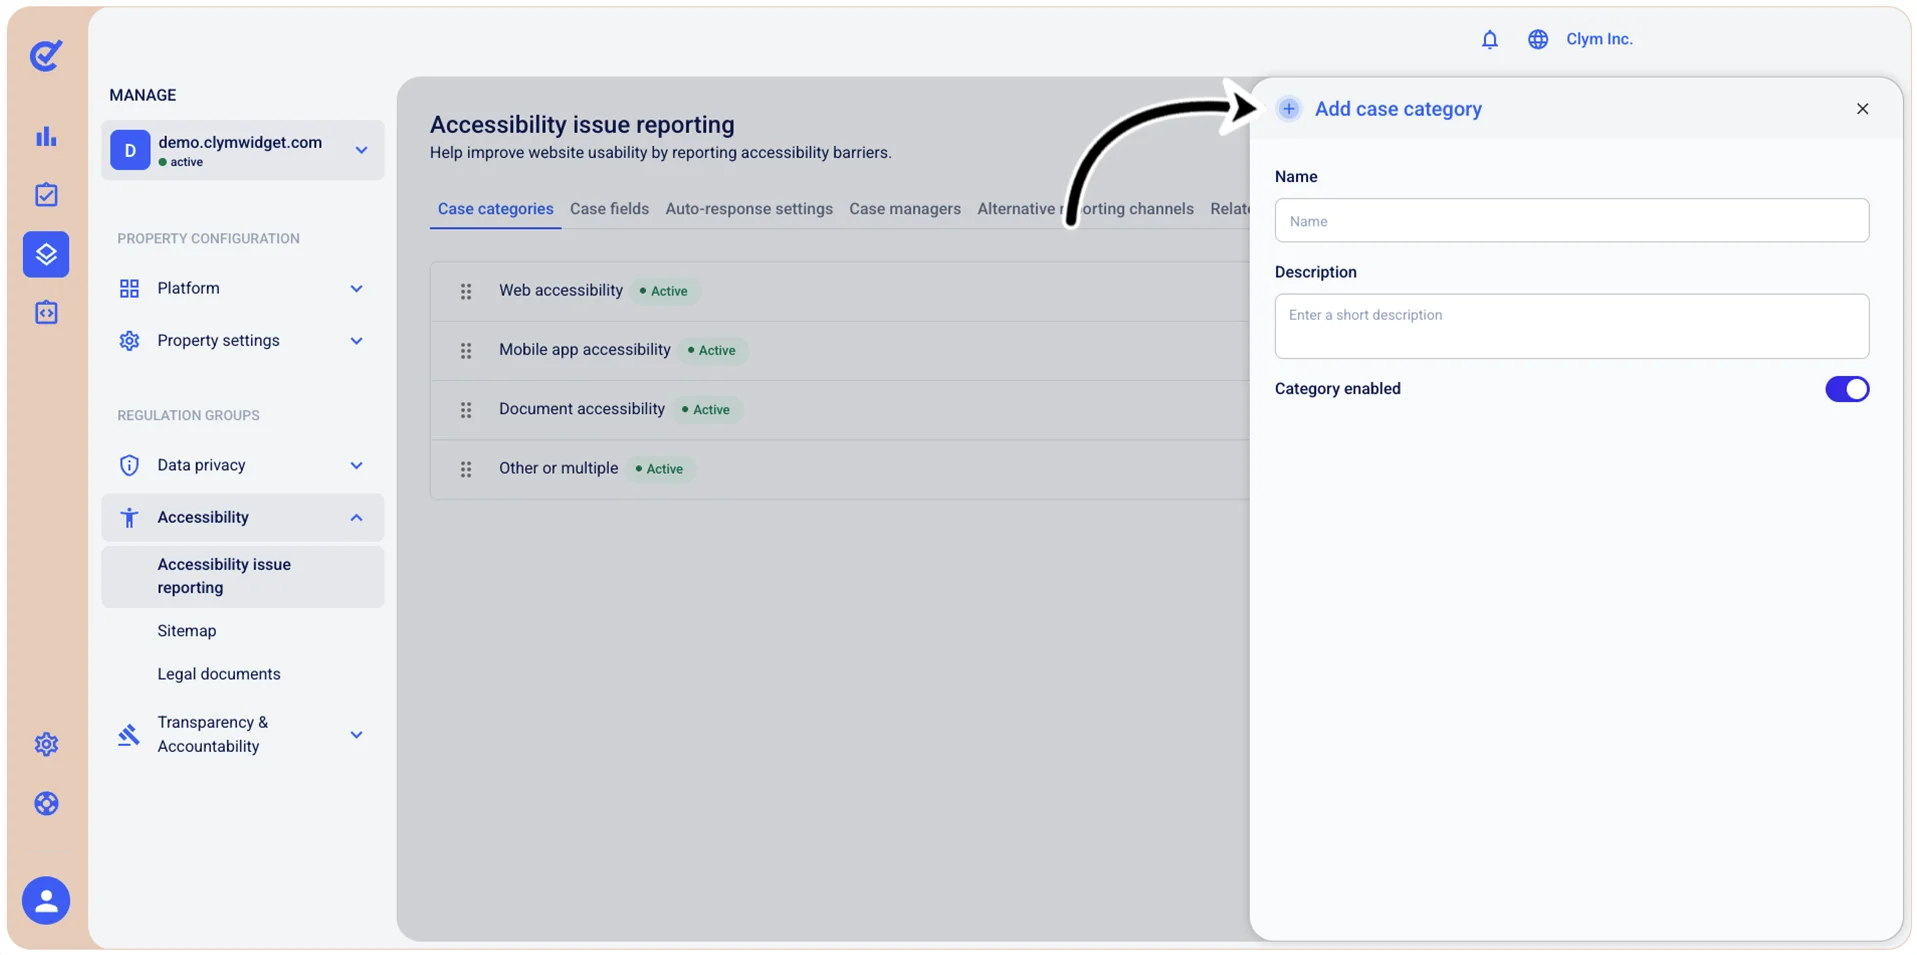The image size is (1917, 955).
Task: Open the tasks checklist sidebar icon
Action: [46, 195]
